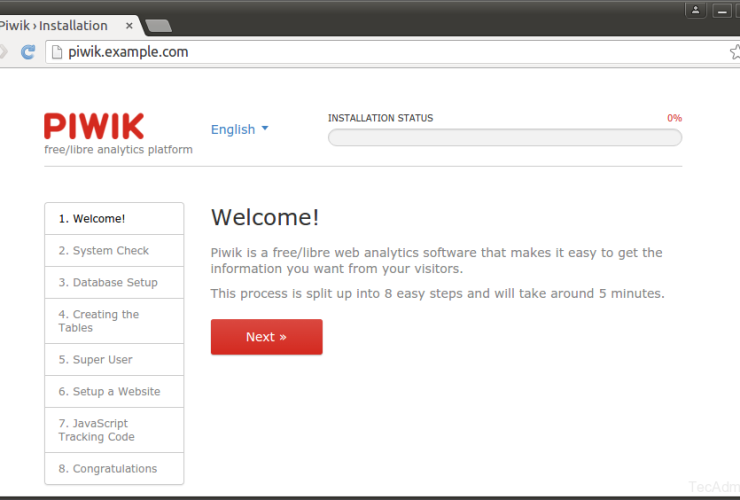Close the Piwik Installation tab
The height and width of the screenshot is (500, 740).
pos(128,25)
